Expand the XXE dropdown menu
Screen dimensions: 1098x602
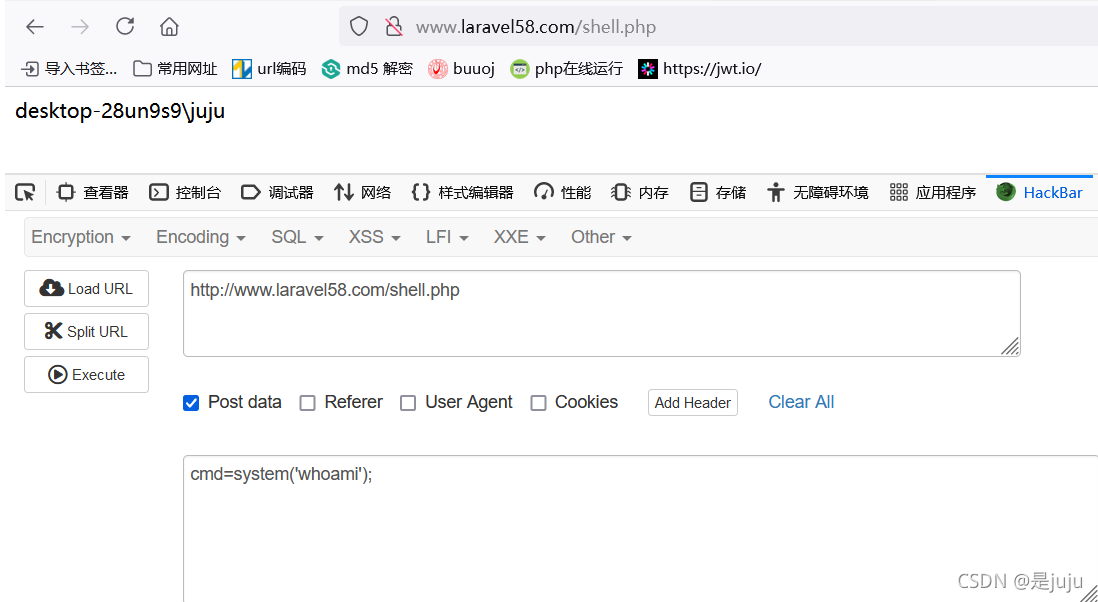pos(520,237)
